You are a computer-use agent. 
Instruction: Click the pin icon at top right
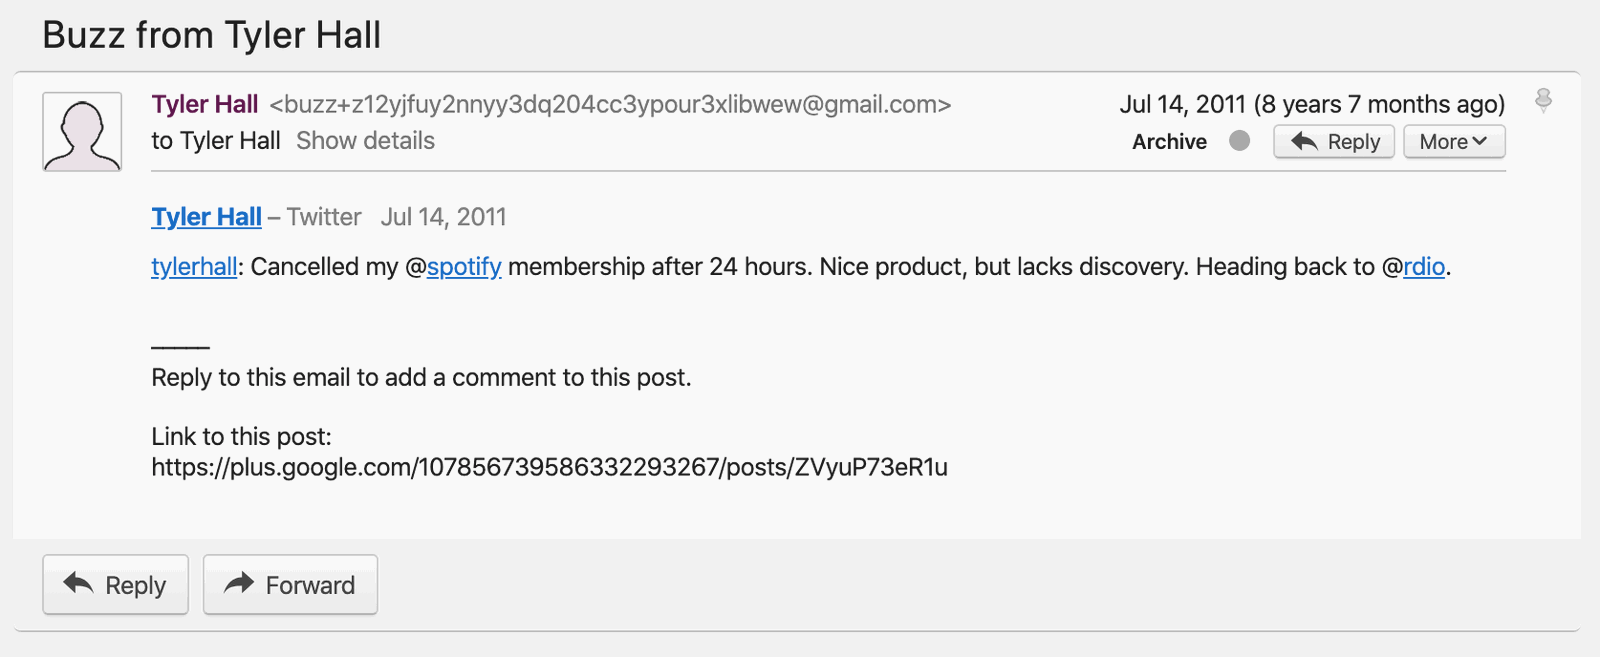(x=1543, y=100)
